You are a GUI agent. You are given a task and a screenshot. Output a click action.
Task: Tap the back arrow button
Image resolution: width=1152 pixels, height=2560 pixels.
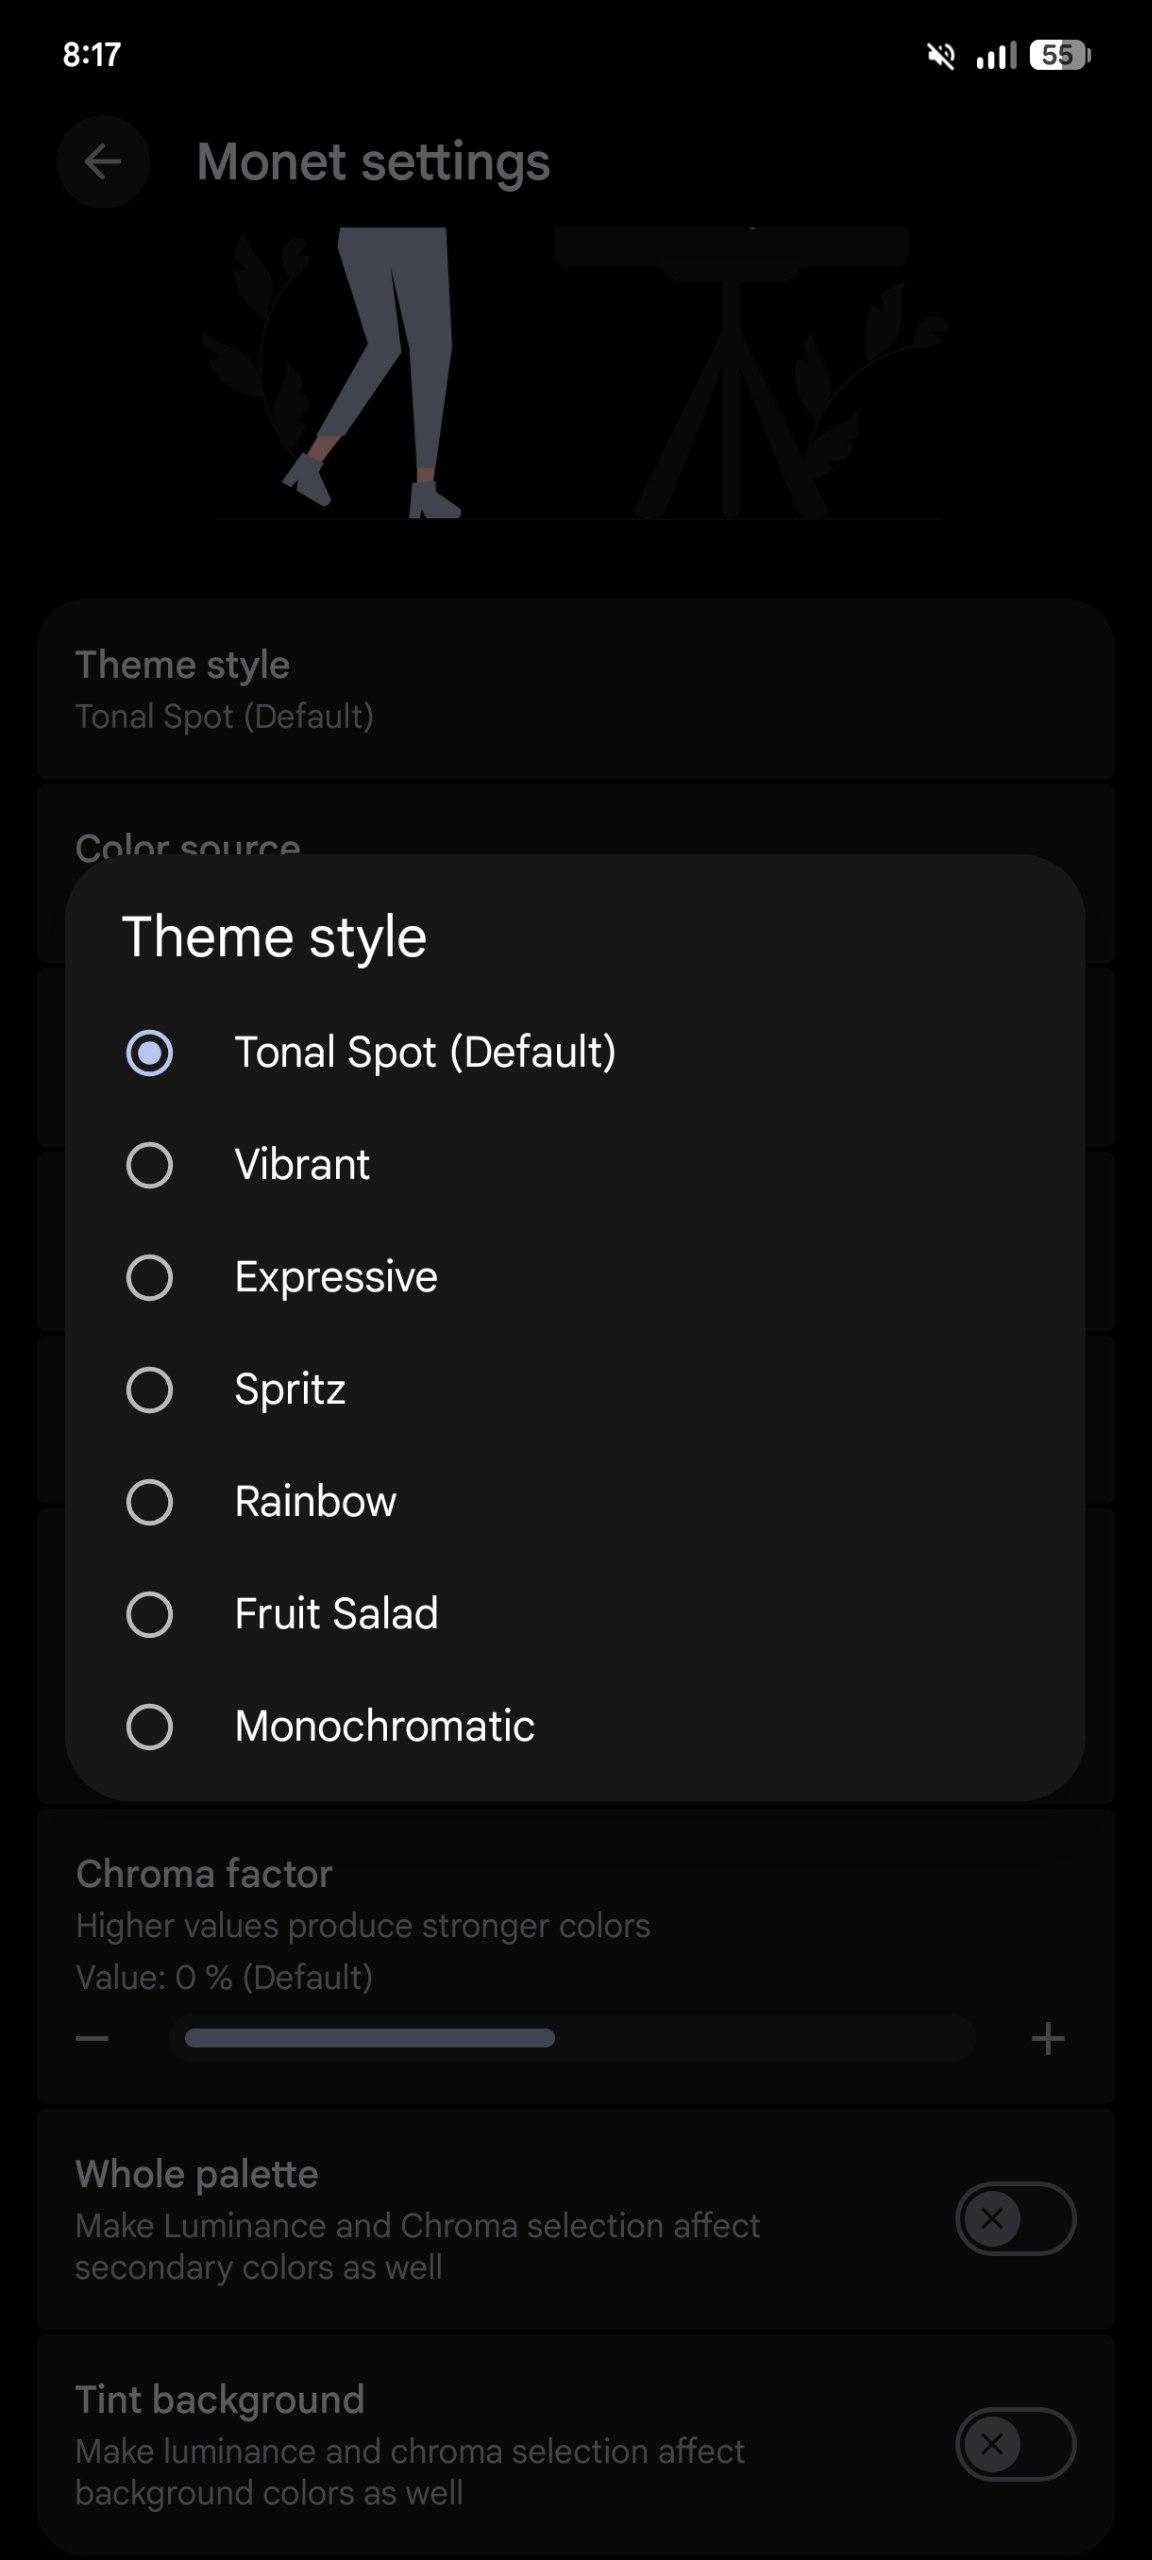pos(103,162)
